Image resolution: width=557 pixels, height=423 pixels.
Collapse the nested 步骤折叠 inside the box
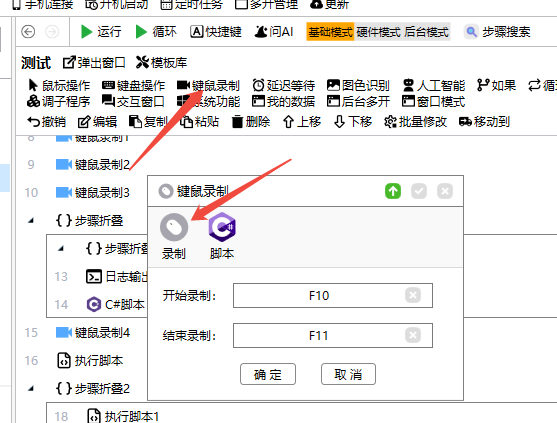coord(61,249)
